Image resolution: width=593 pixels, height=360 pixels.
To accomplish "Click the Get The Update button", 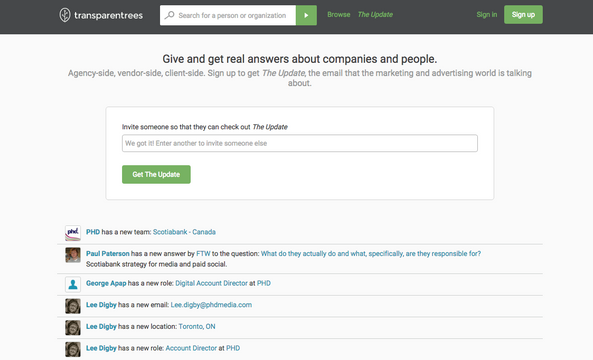I will click(x=156, y=174).
